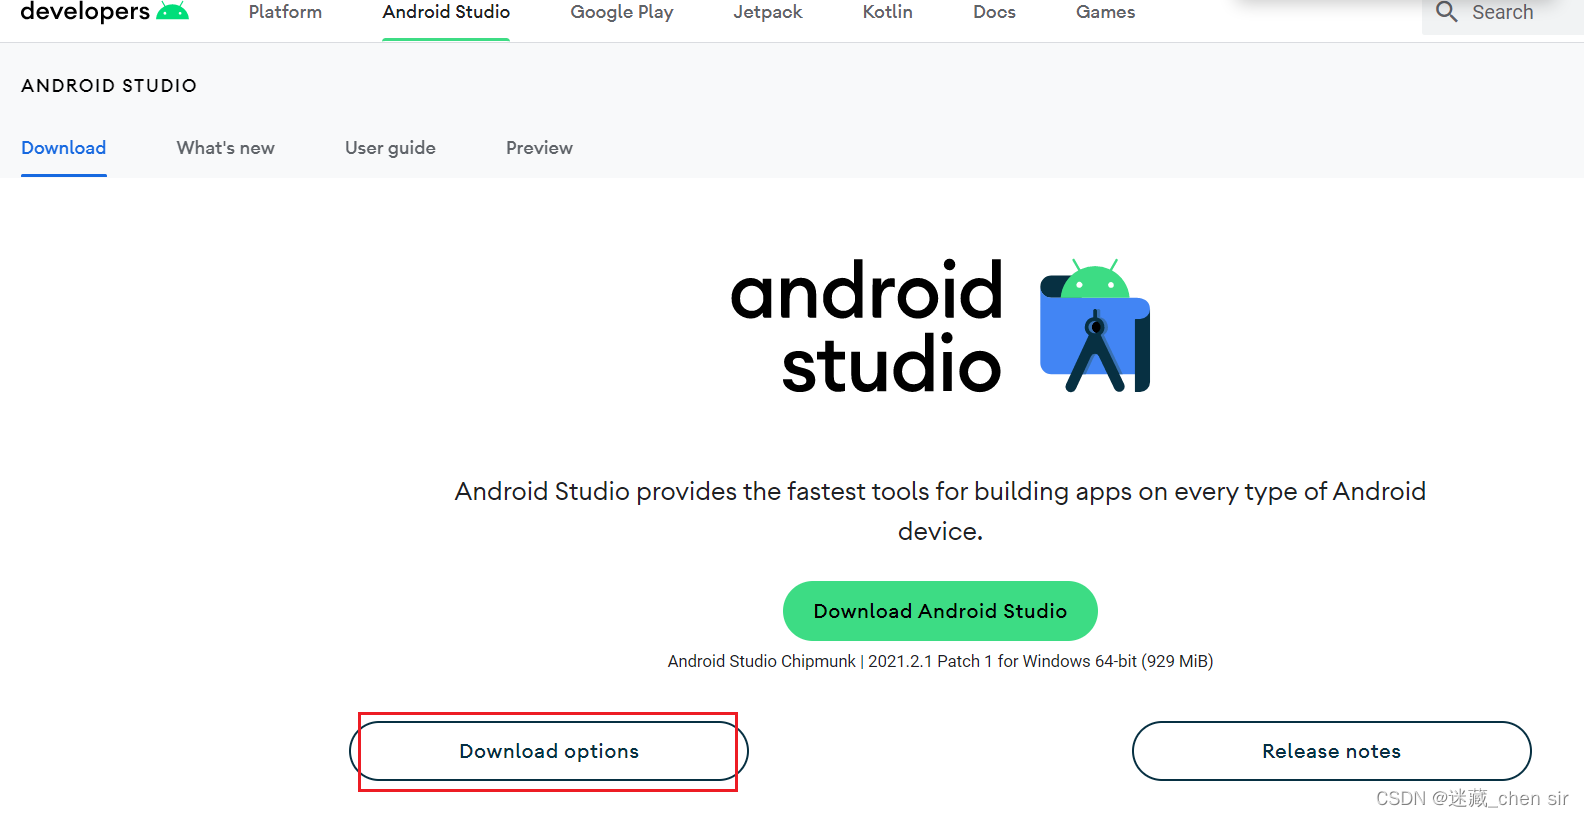Switch to What's new tab
This screenshot has height=817, width=1584.
click(x=226, y=148)
